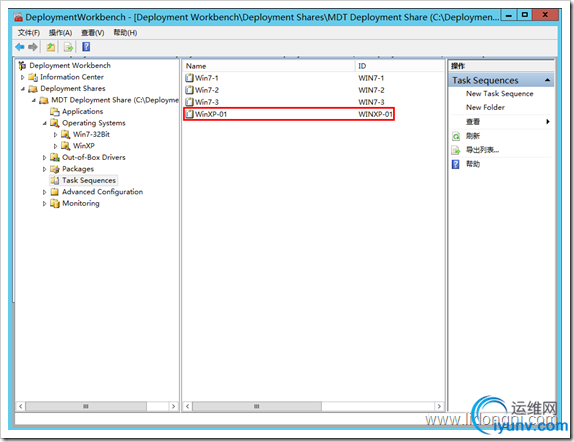Screen dimensions: 574x442
Task: Click the Up one level toolbar icon
Action: pyautogui.click(x=51, y=47)
